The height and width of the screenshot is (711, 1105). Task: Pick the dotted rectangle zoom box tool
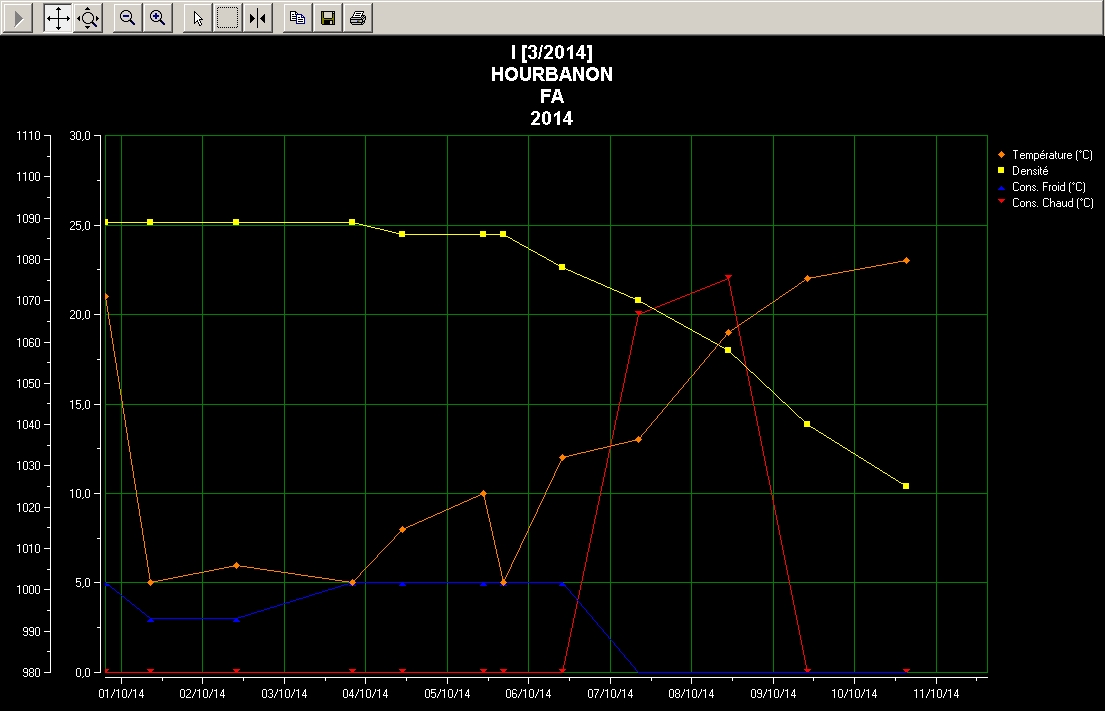point(228,18)
